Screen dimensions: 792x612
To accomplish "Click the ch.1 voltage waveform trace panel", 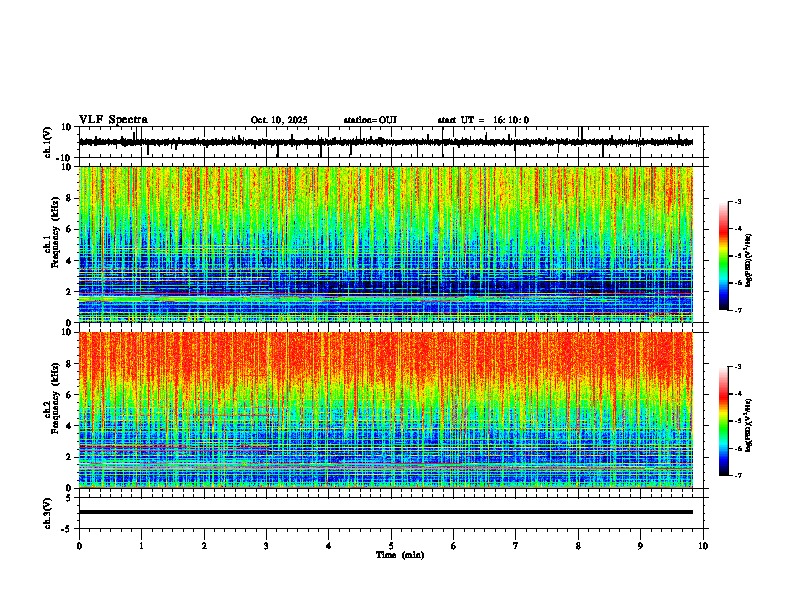I will [391, 142].
